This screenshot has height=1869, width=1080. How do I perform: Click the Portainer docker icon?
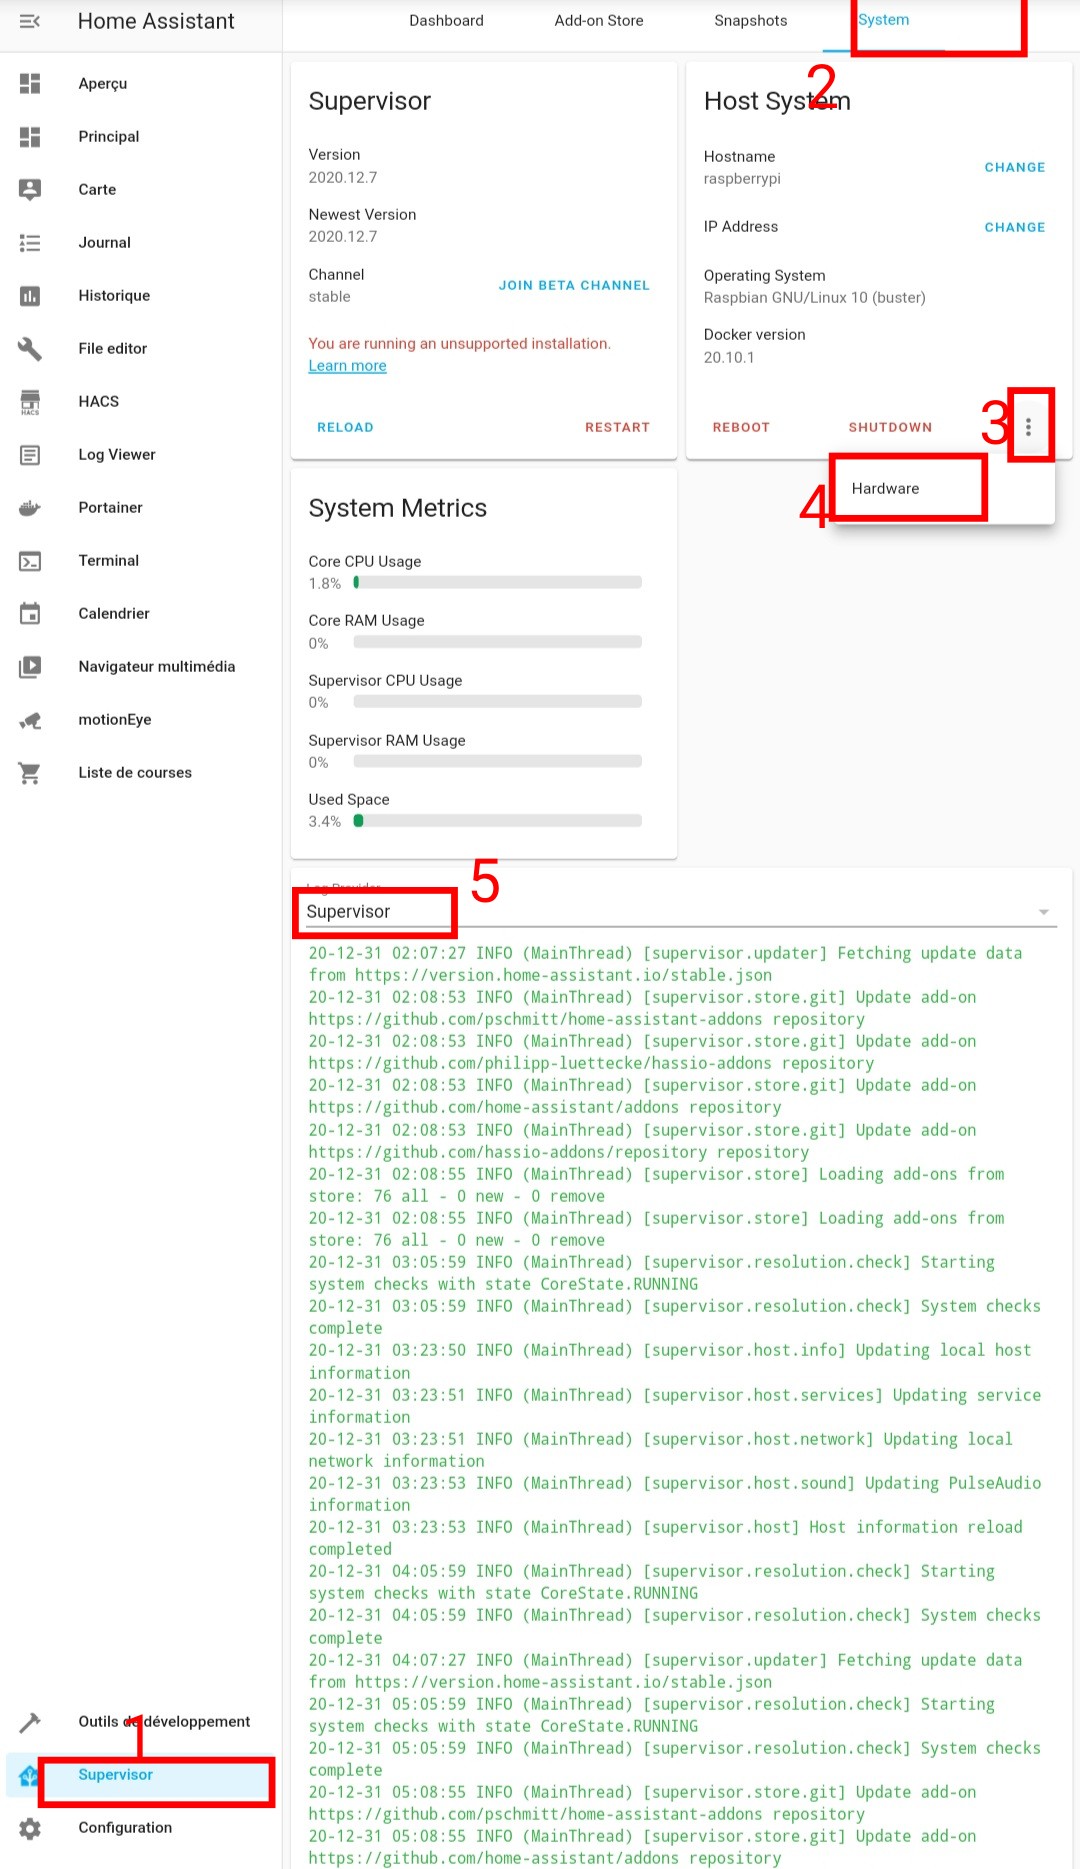point(30,507)
